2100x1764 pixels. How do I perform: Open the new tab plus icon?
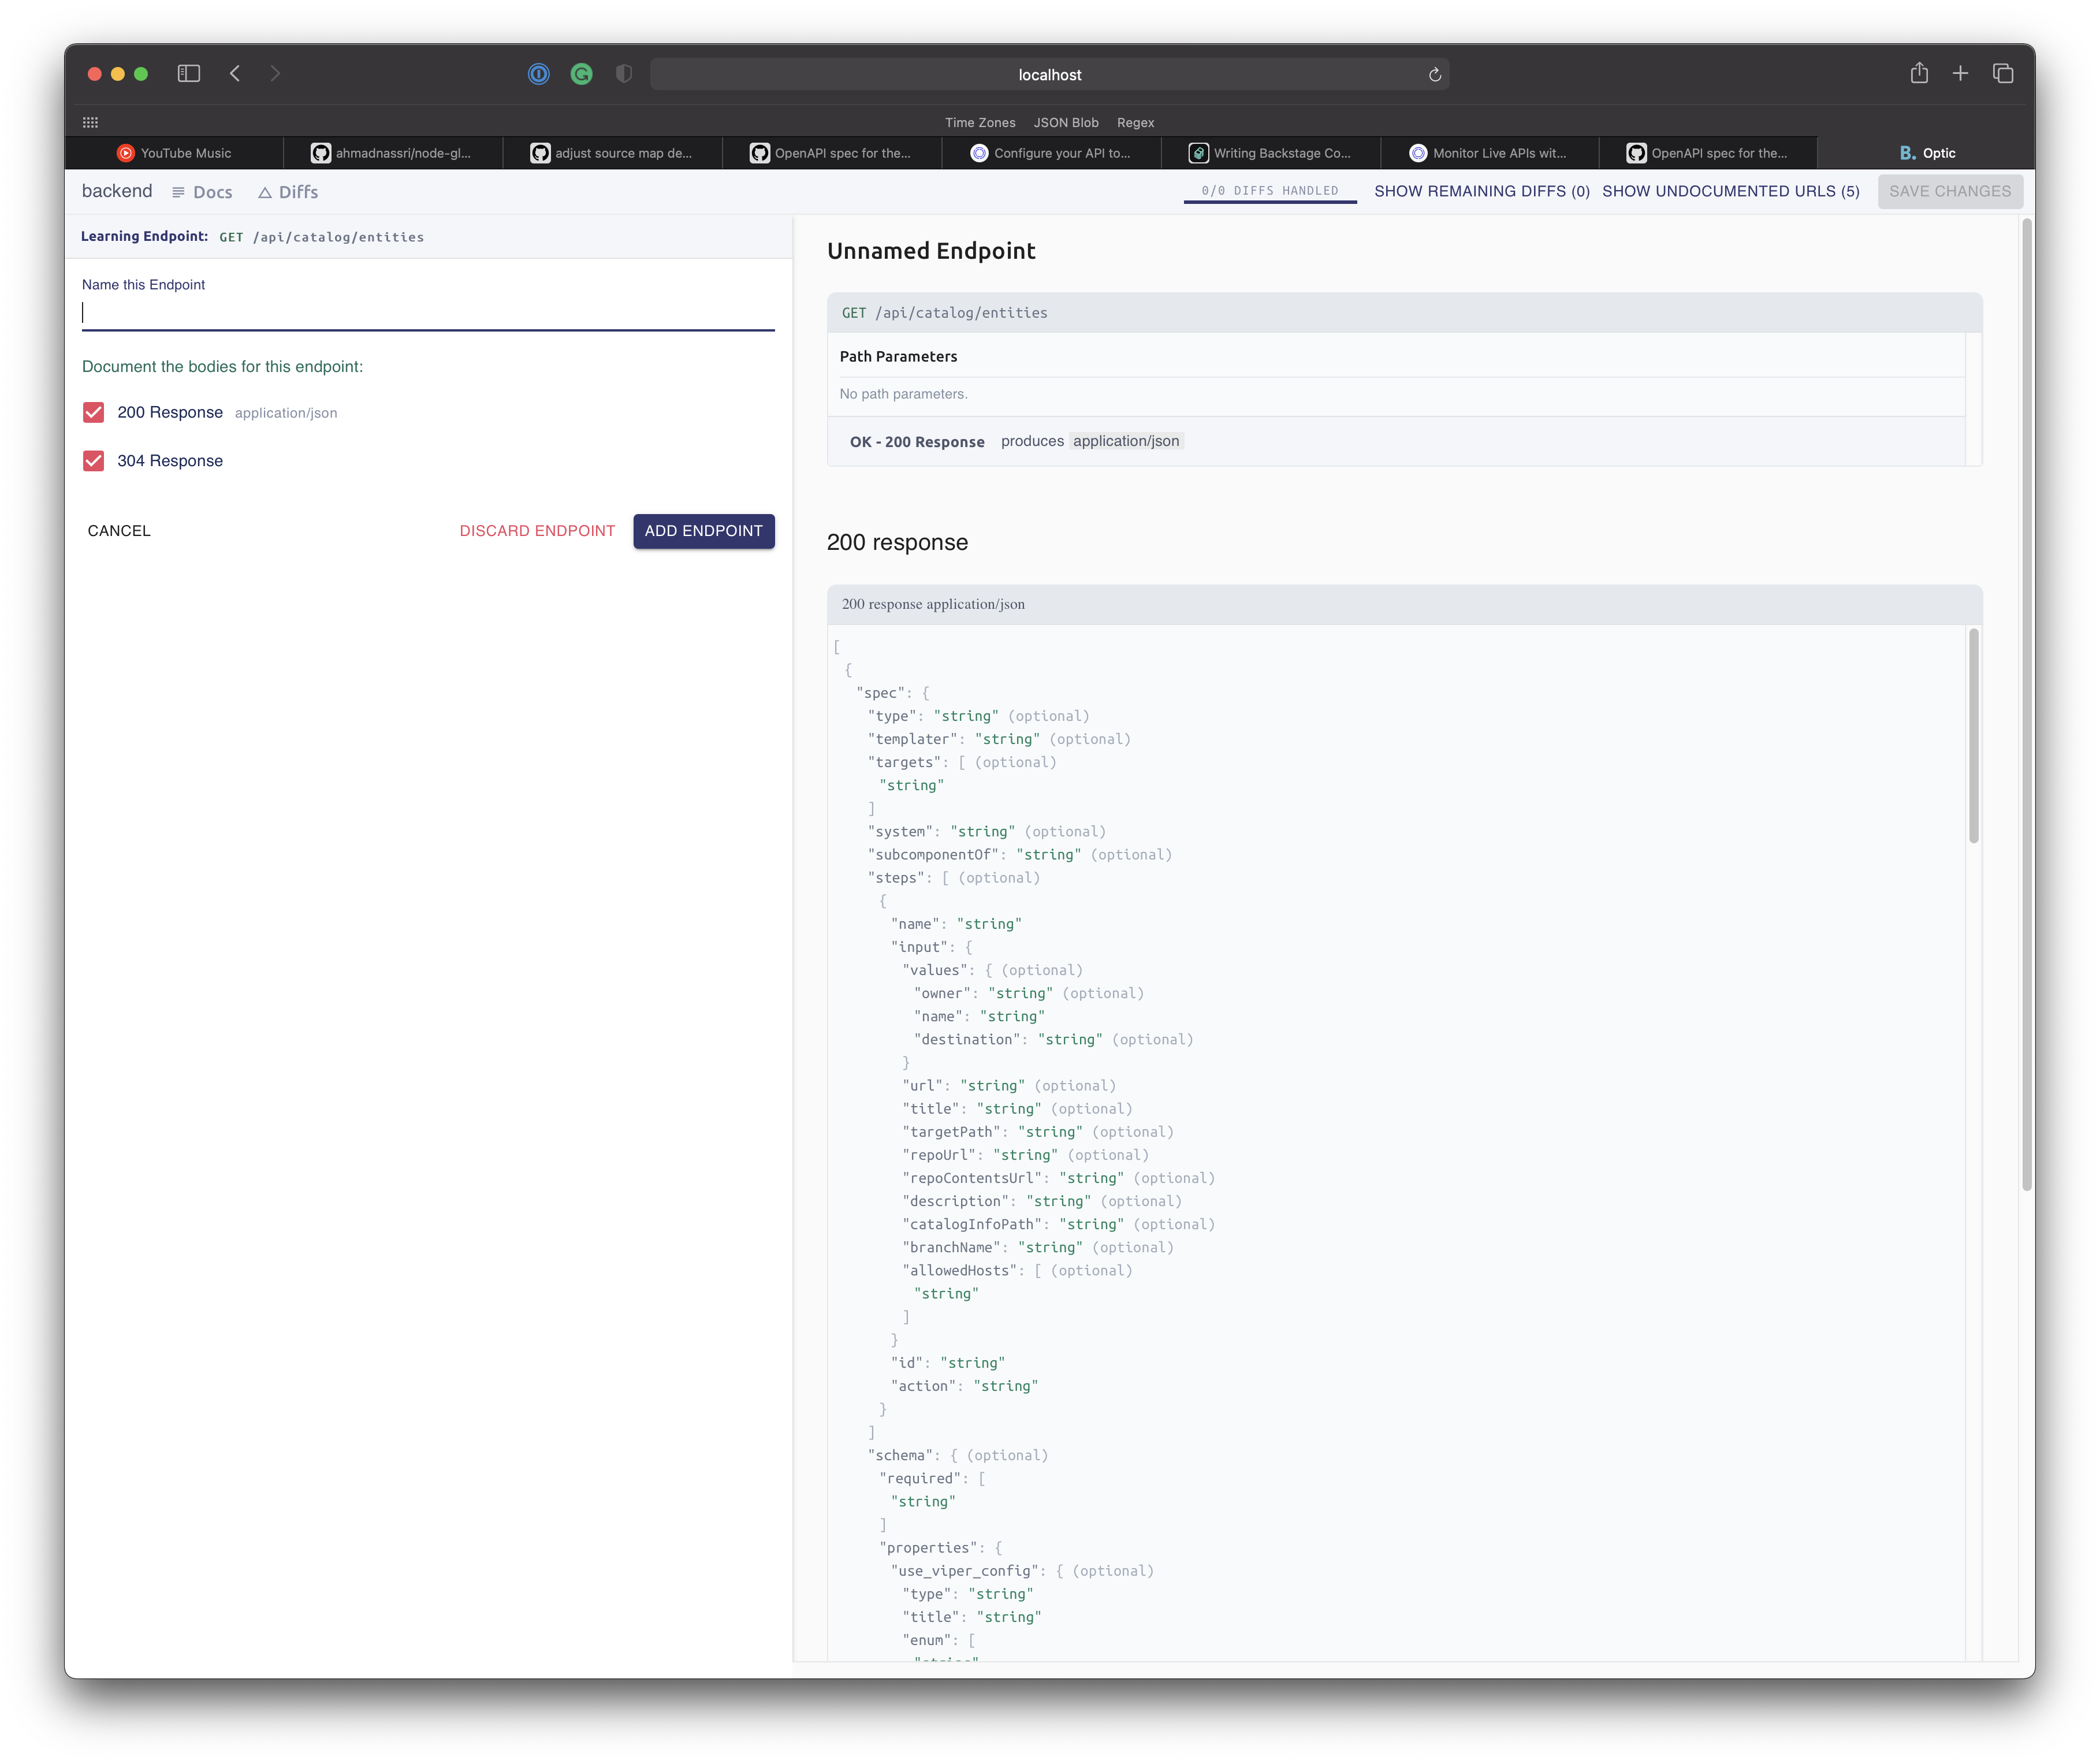coord(1960,74)
